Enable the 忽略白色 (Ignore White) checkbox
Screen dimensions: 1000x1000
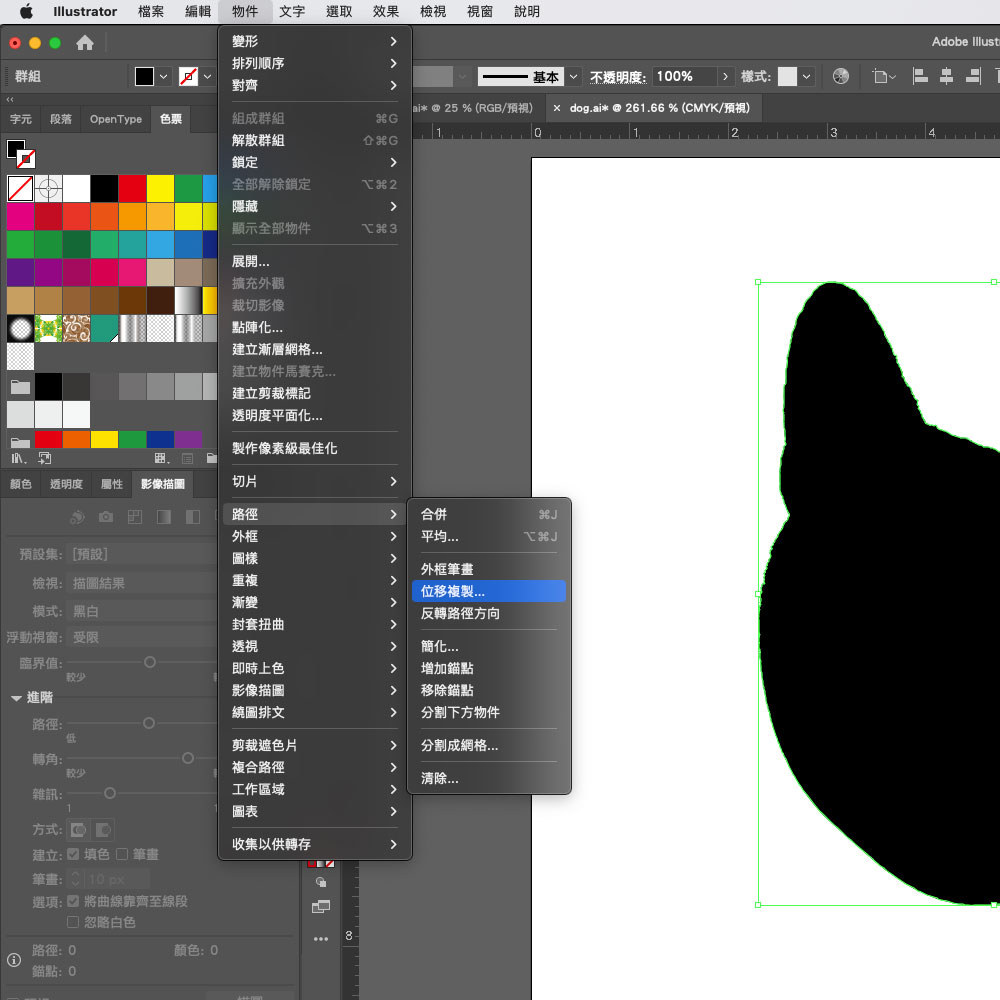[x=73, y=921]
